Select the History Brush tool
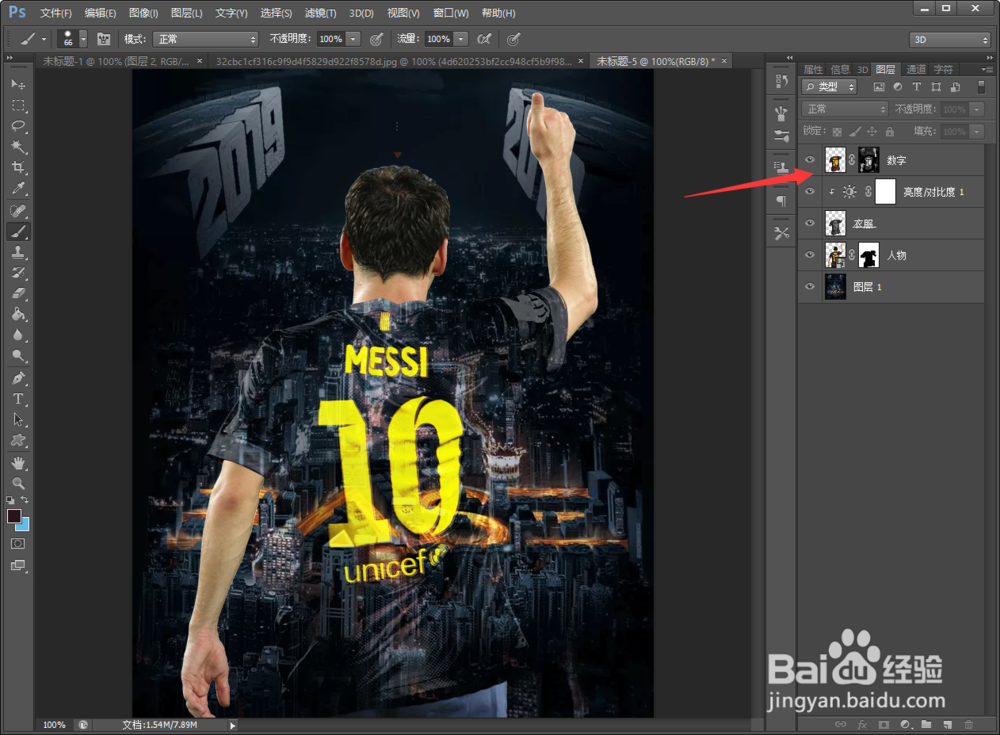This screenshot has height=735, width=1000. coord(18,273)
